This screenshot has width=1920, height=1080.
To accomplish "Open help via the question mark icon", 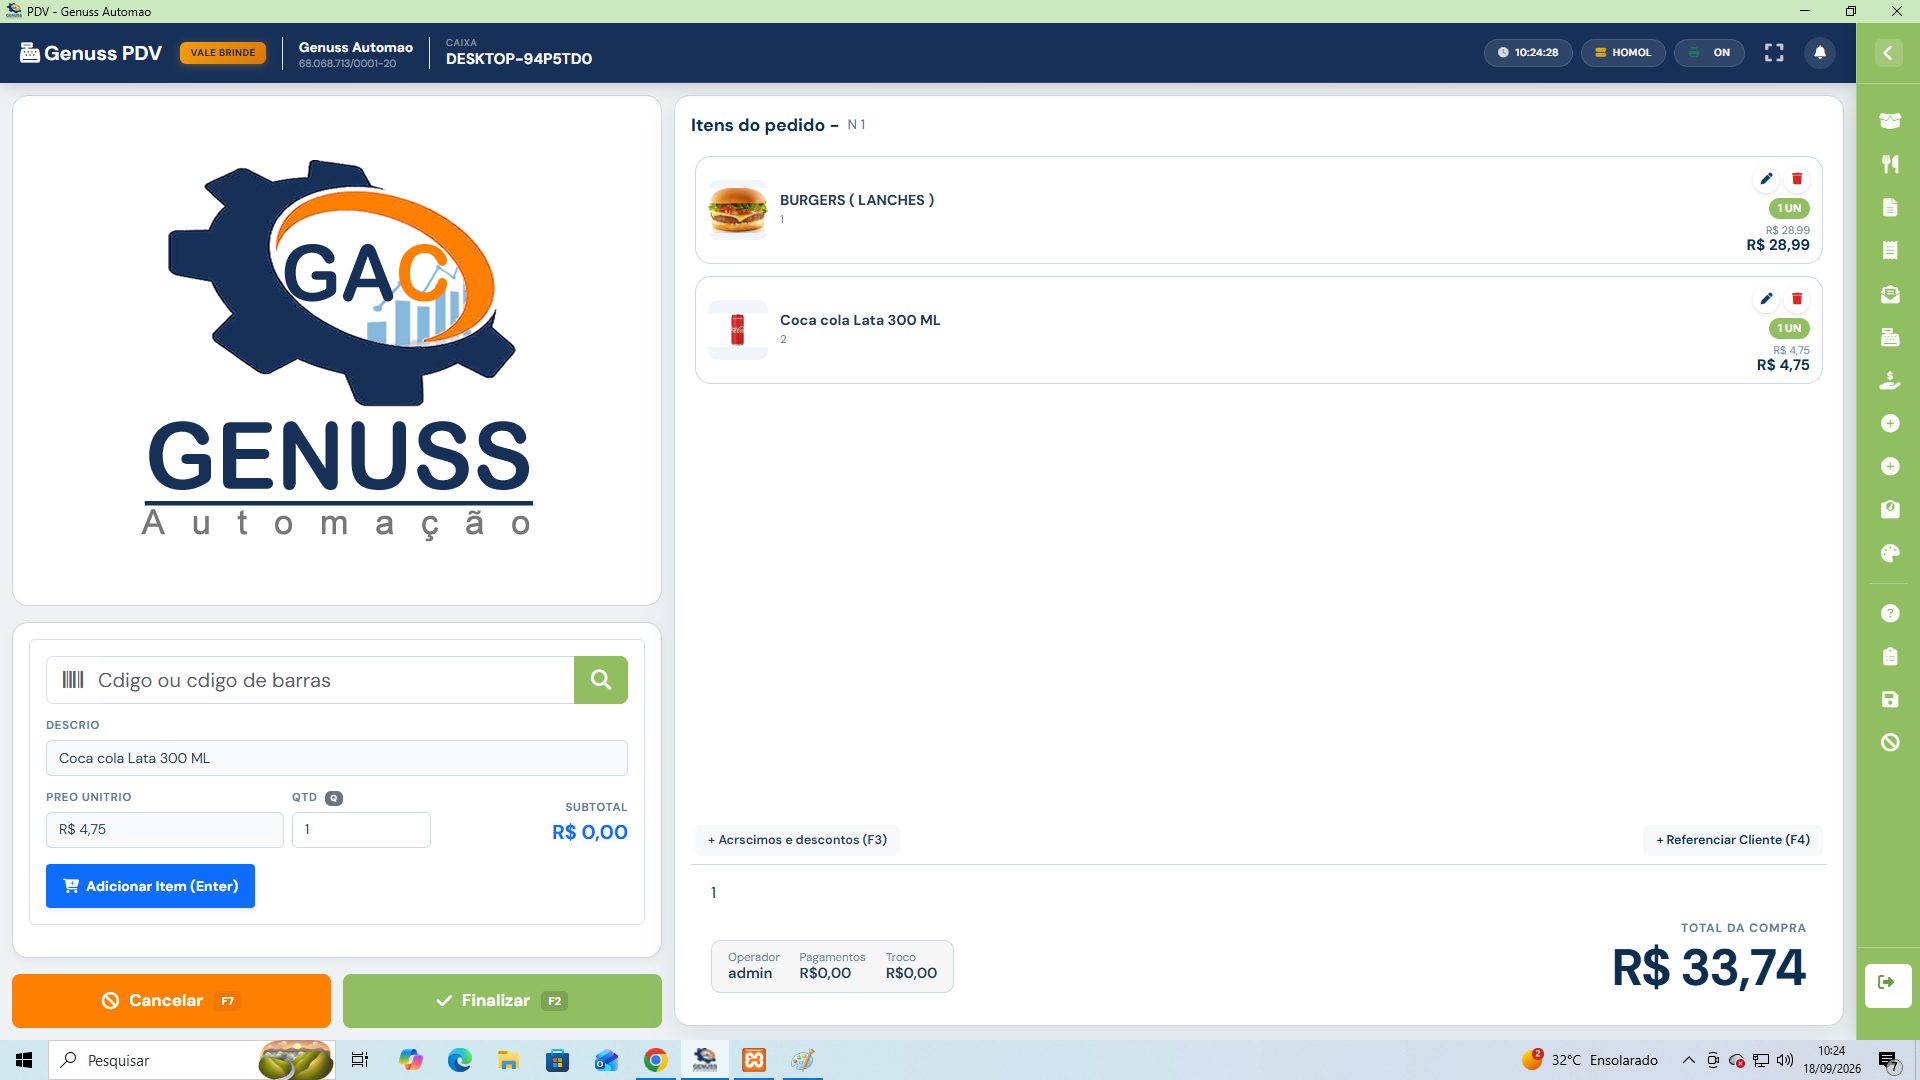I will click(1890, 613).
